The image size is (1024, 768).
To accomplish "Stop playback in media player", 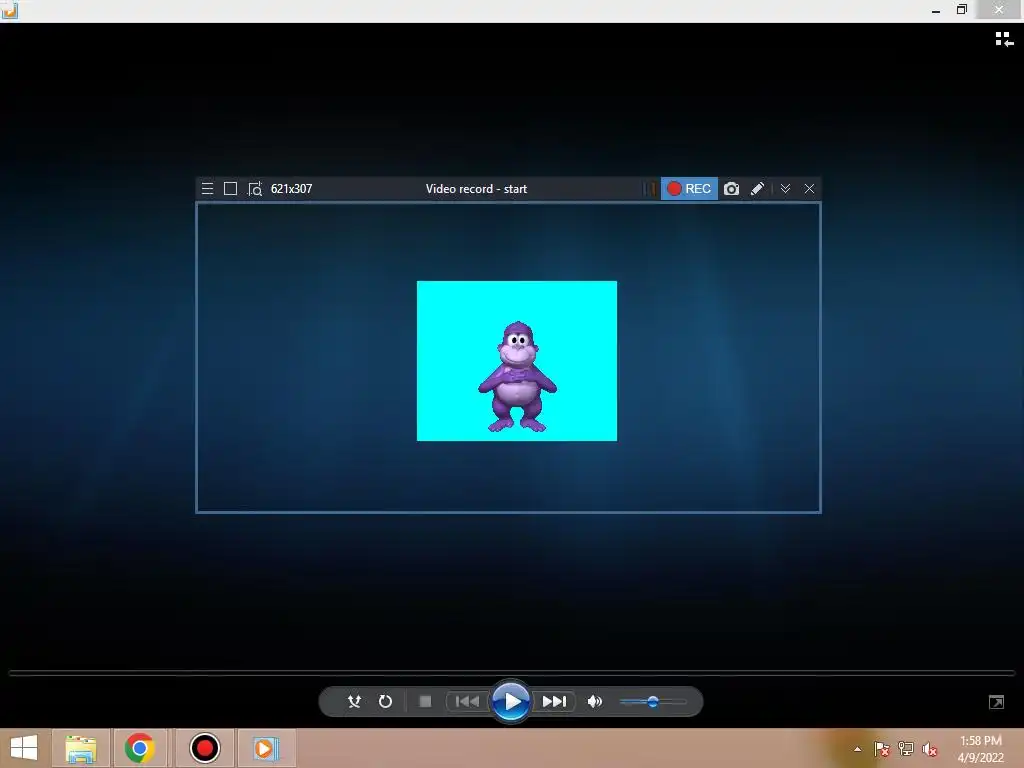I will coord(425,701).
